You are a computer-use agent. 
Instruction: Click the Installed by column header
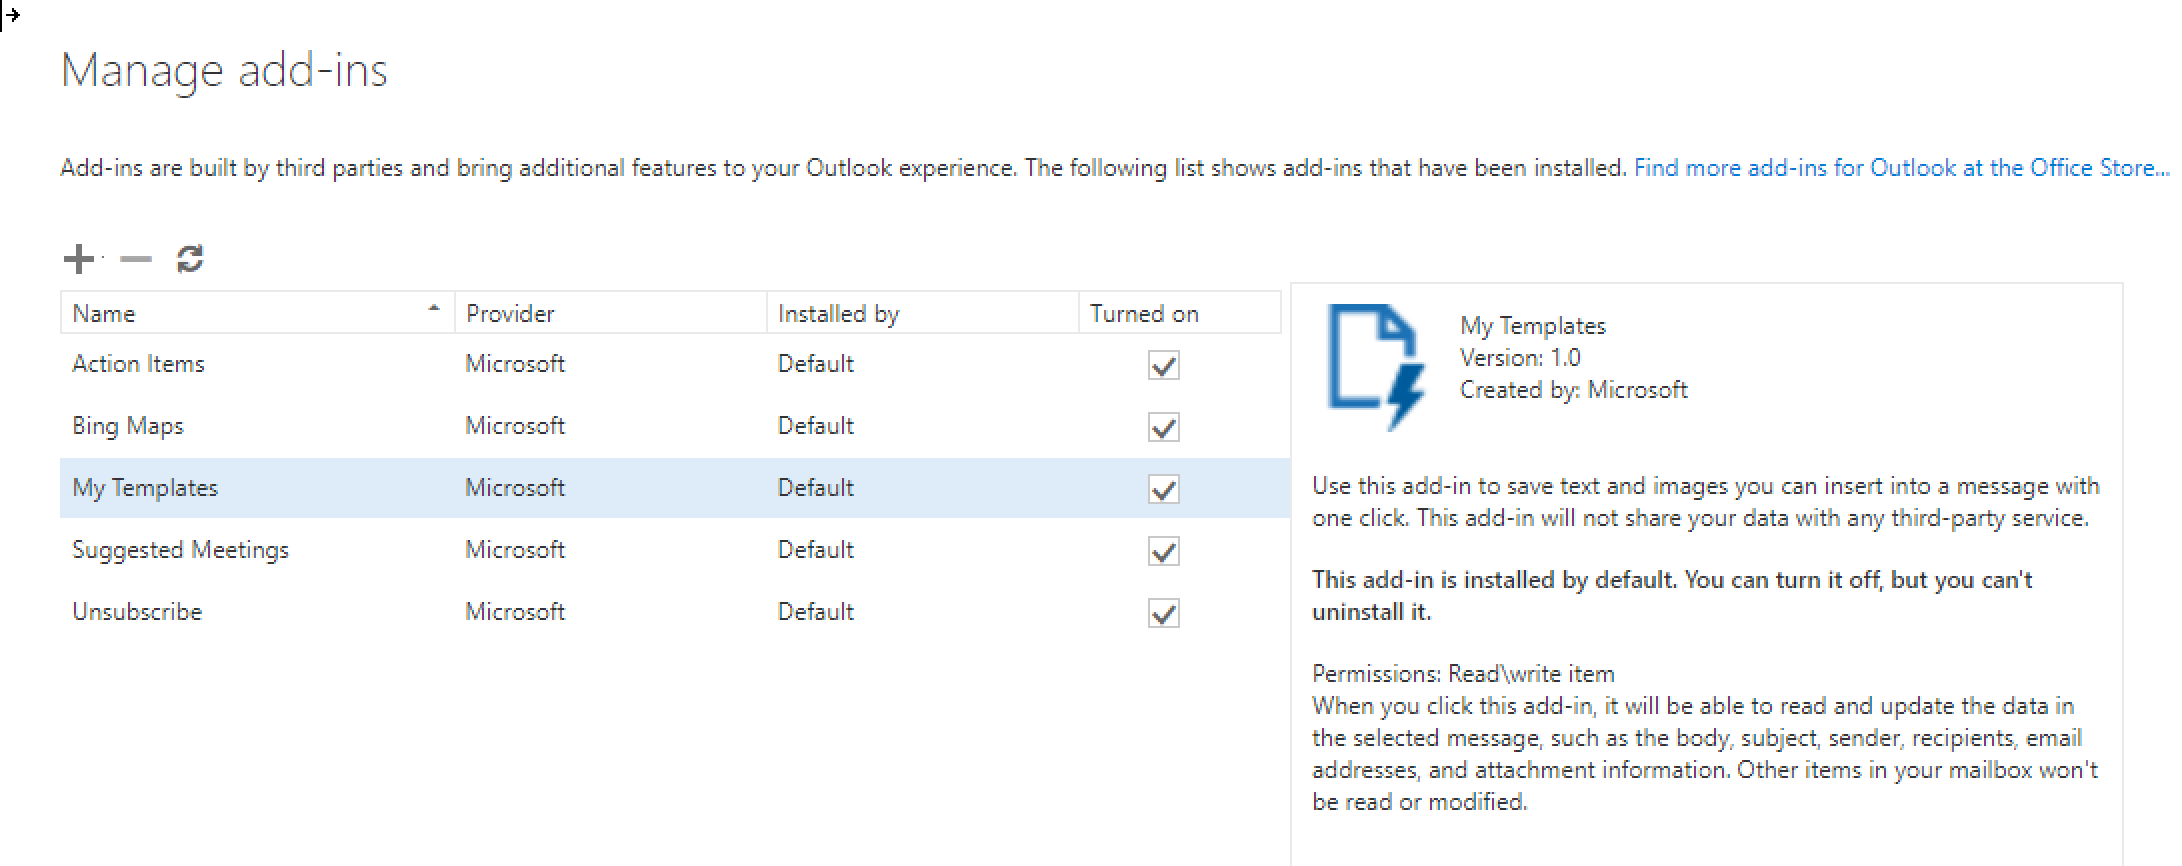coord(838,314)
